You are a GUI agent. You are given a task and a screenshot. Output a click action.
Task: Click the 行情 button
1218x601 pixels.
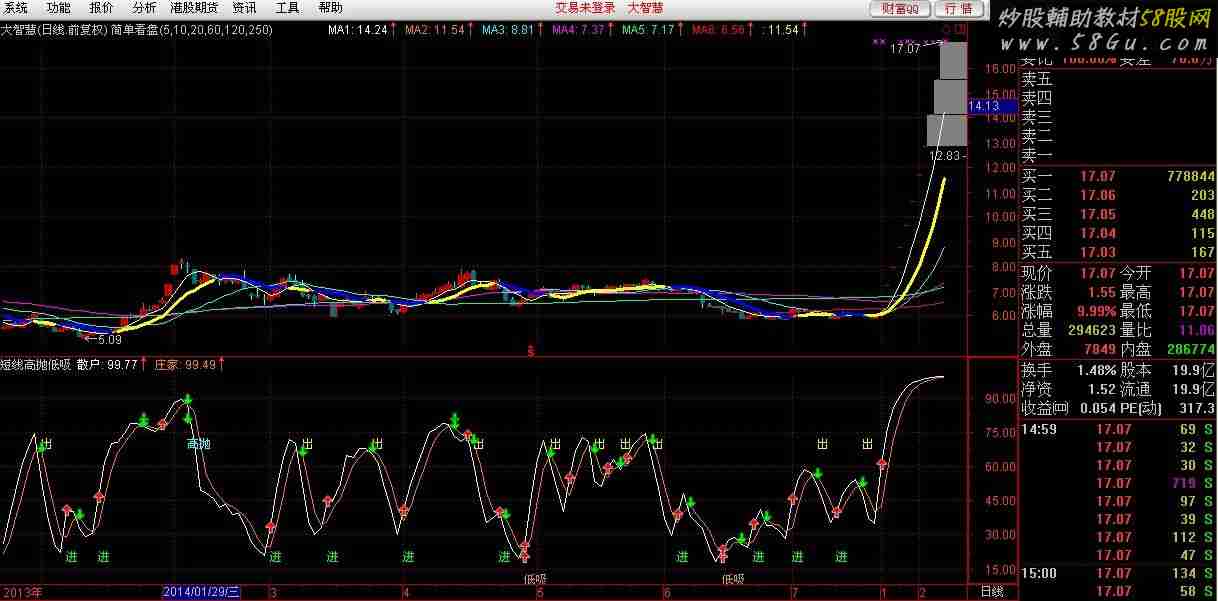(x=958, y=9)
